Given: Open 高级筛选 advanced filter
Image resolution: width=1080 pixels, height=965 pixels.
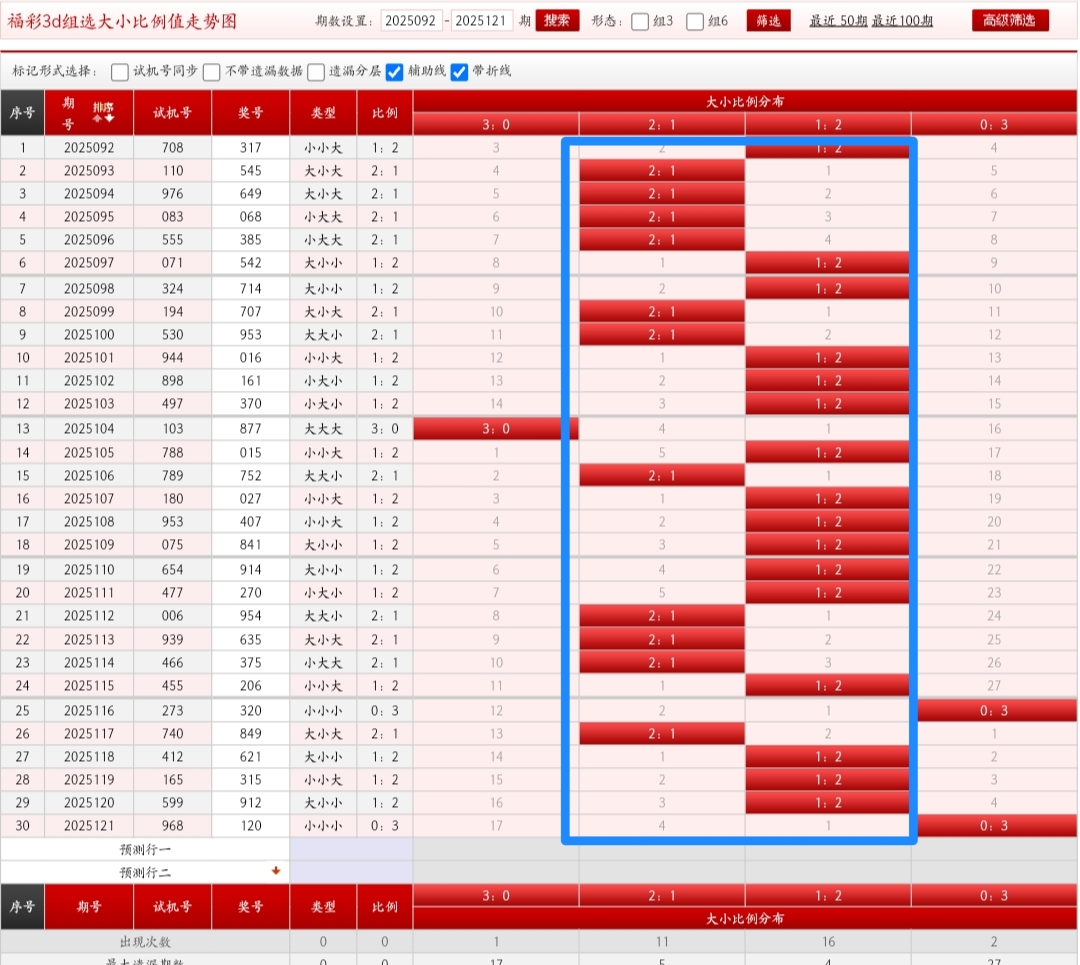Looking at the screenshot, I should (x=1009, y=21).
